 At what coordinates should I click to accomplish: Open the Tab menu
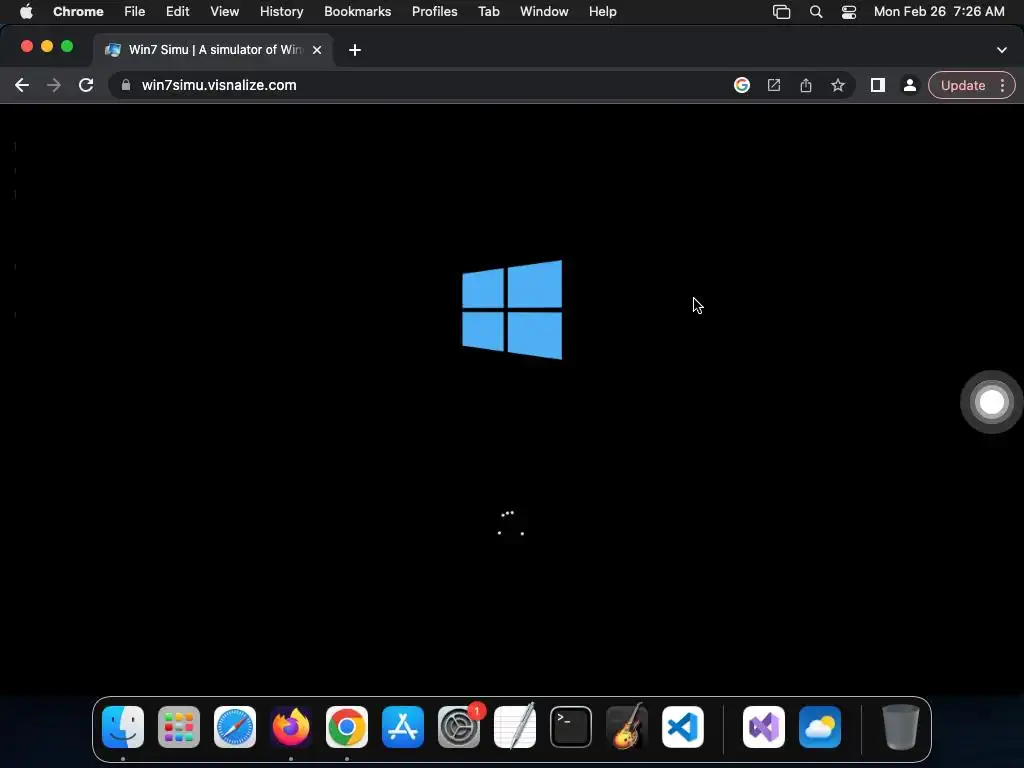click(x=488, y=12)
